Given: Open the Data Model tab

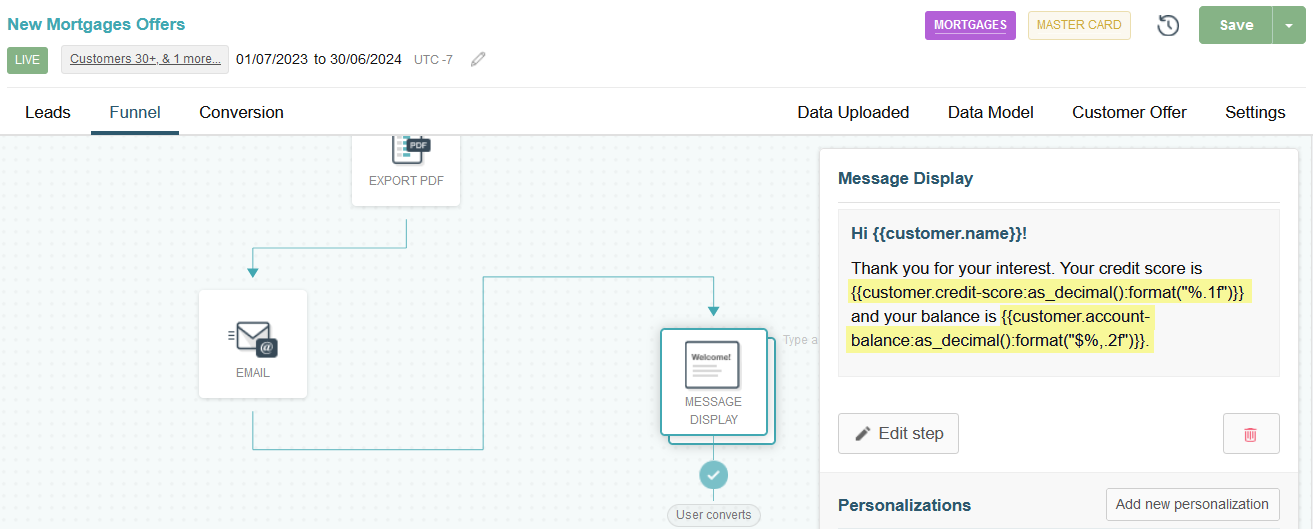Looking at the screenshot, I should tap(991, 112).
